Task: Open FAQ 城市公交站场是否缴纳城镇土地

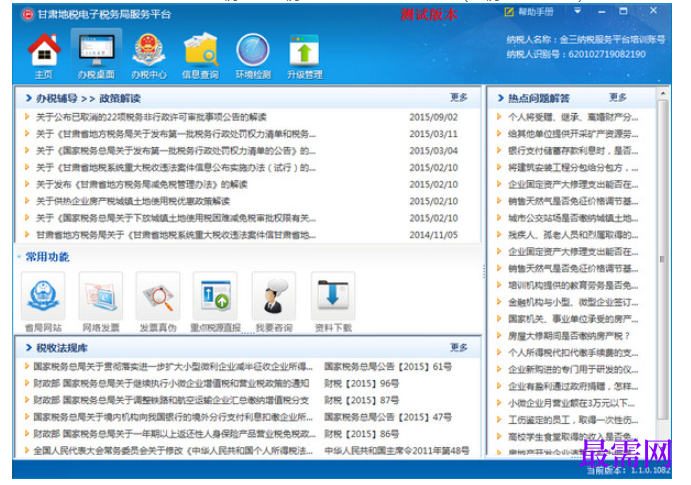Action: pos(573,218)
